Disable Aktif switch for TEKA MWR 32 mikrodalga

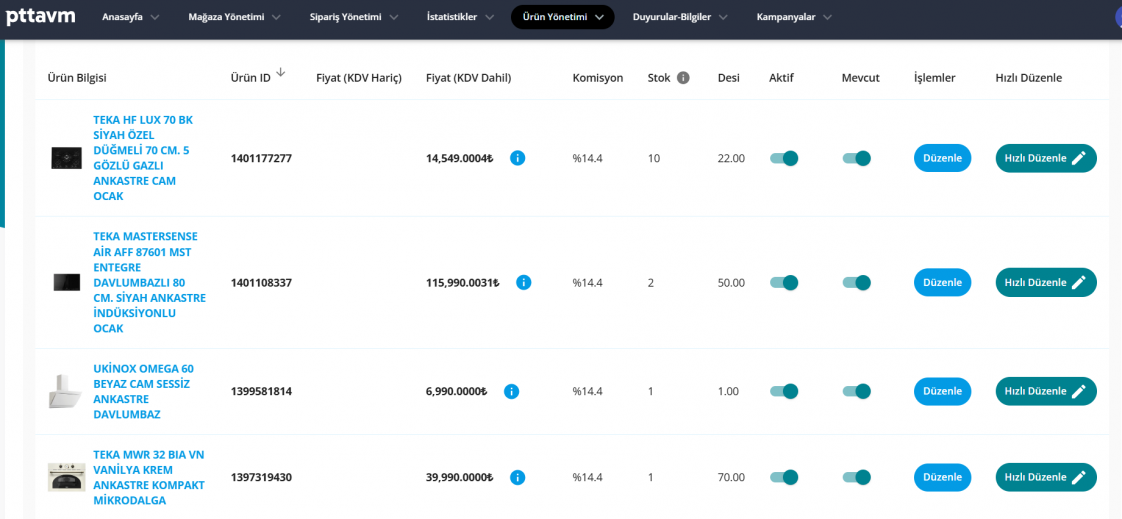tap(784, 477)
